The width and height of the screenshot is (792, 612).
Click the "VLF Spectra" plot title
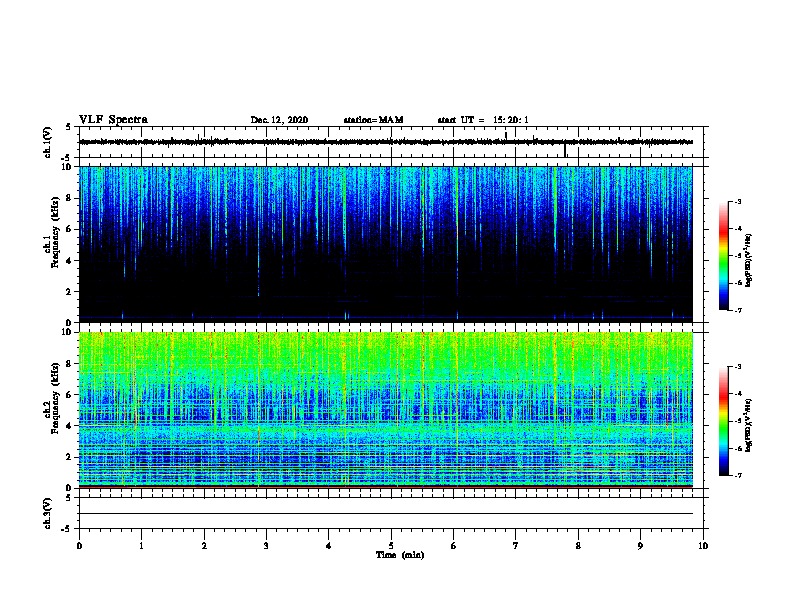click(x=113, y=120)
